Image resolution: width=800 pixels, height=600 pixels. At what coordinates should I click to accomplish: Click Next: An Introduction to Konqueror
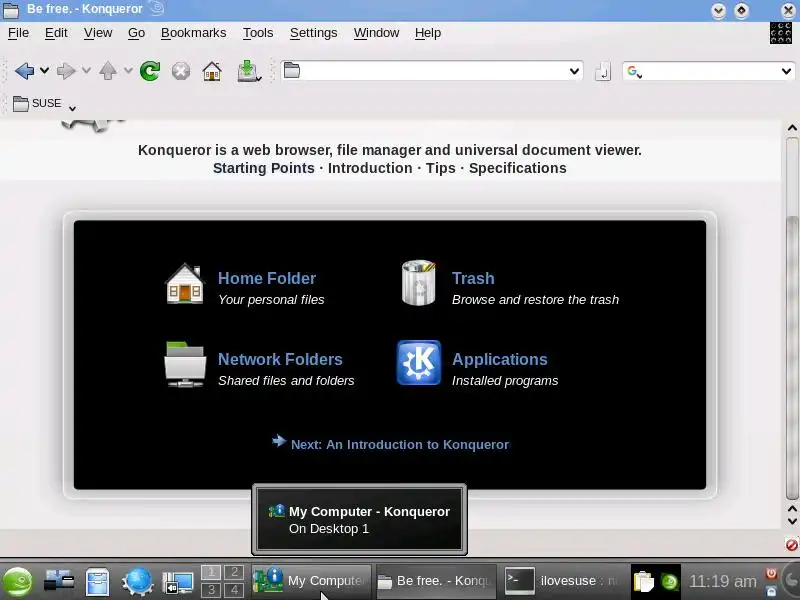click(399, 444)
